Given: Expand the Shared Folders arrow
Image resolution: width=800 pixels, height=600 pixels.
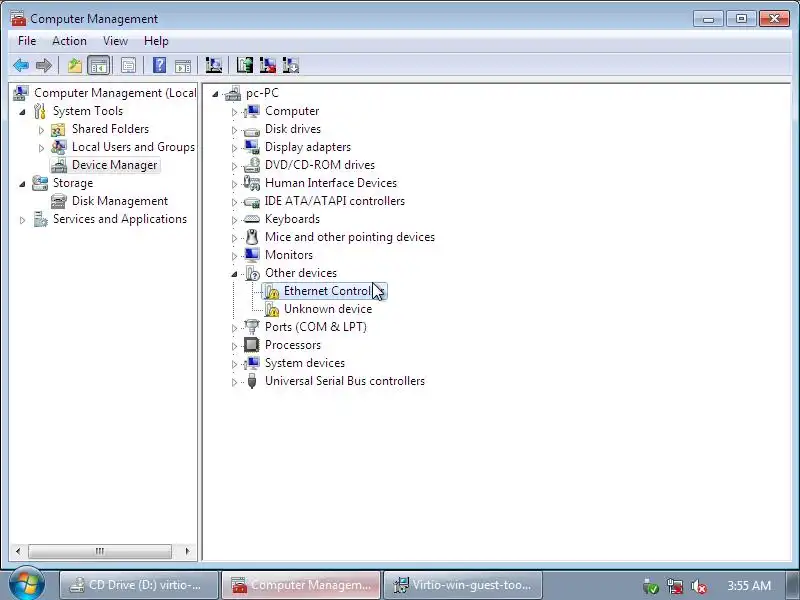Looking at the screenshot, I should (41, 130).
